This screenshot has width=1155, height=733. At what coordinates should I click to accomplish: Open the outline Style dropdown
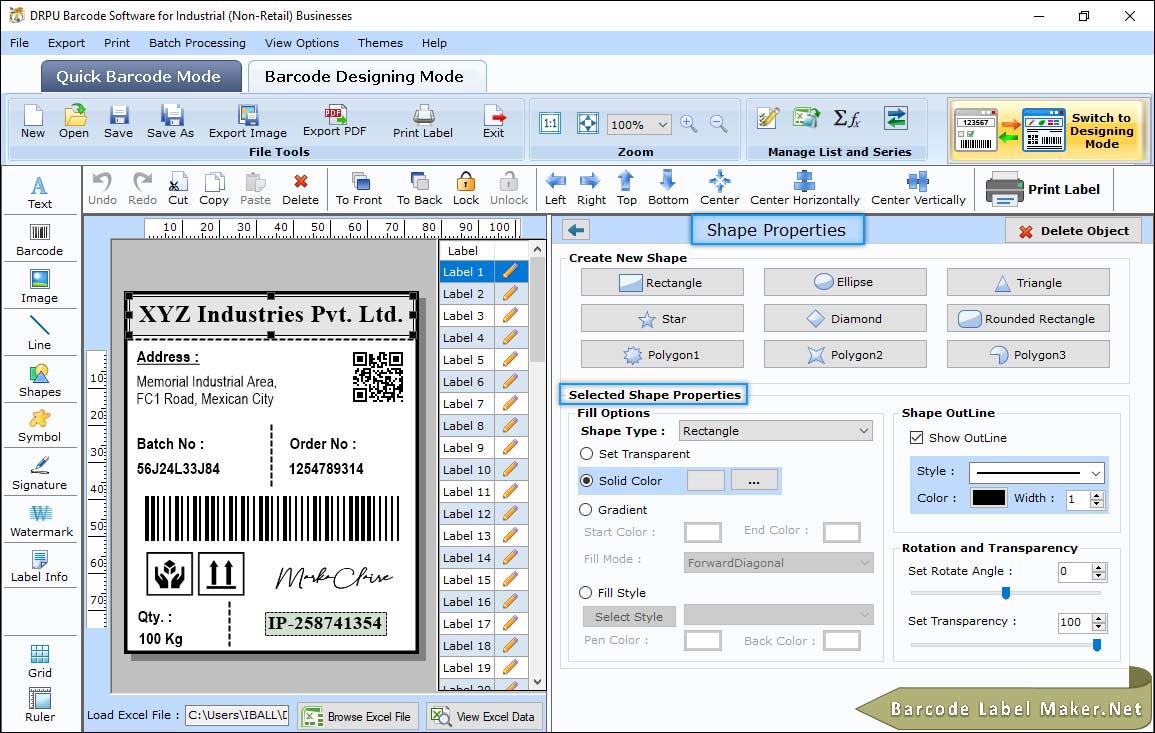pyautogui.click(x=1037, y=473)
